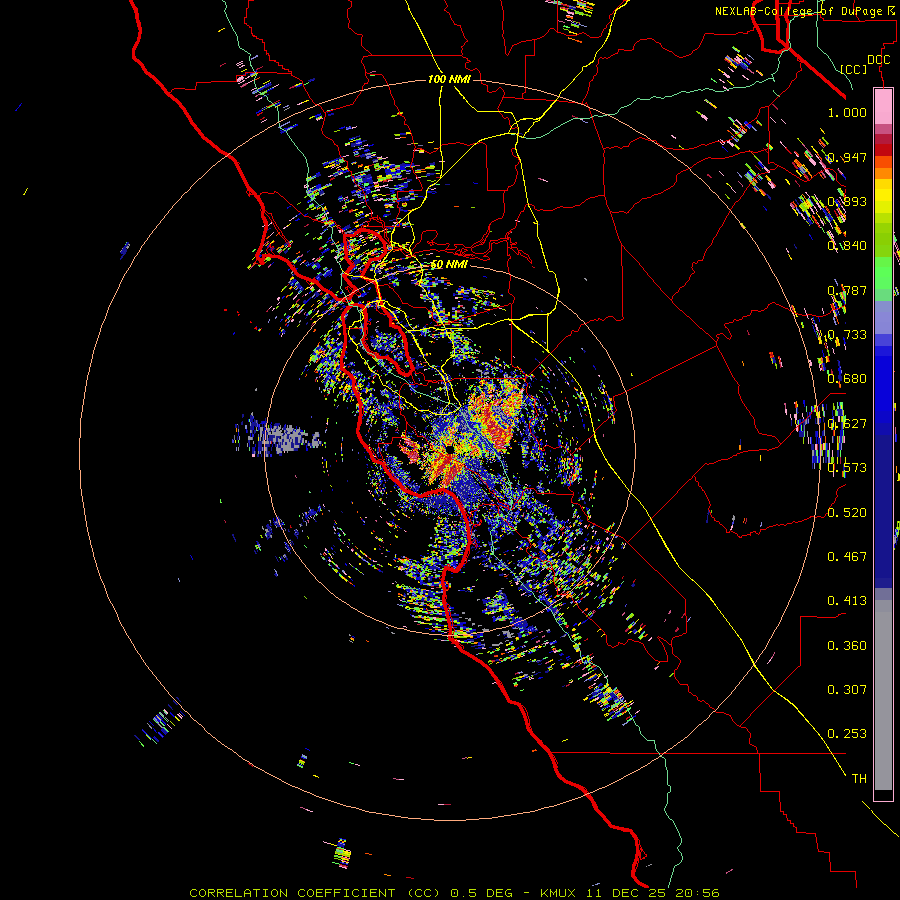Select the 0.360 scale value

coord(847,646)
